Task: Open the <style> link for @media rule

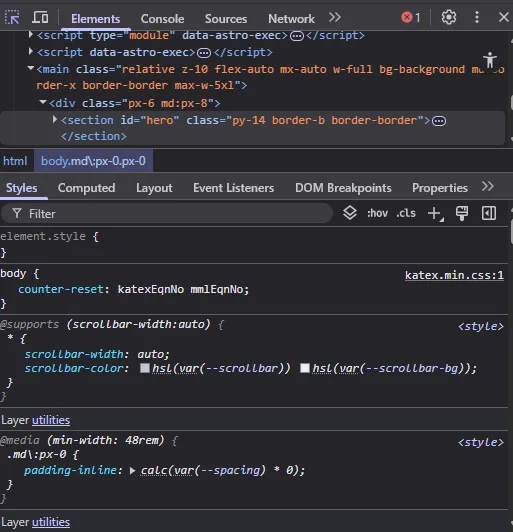Action: coord(481,442)
